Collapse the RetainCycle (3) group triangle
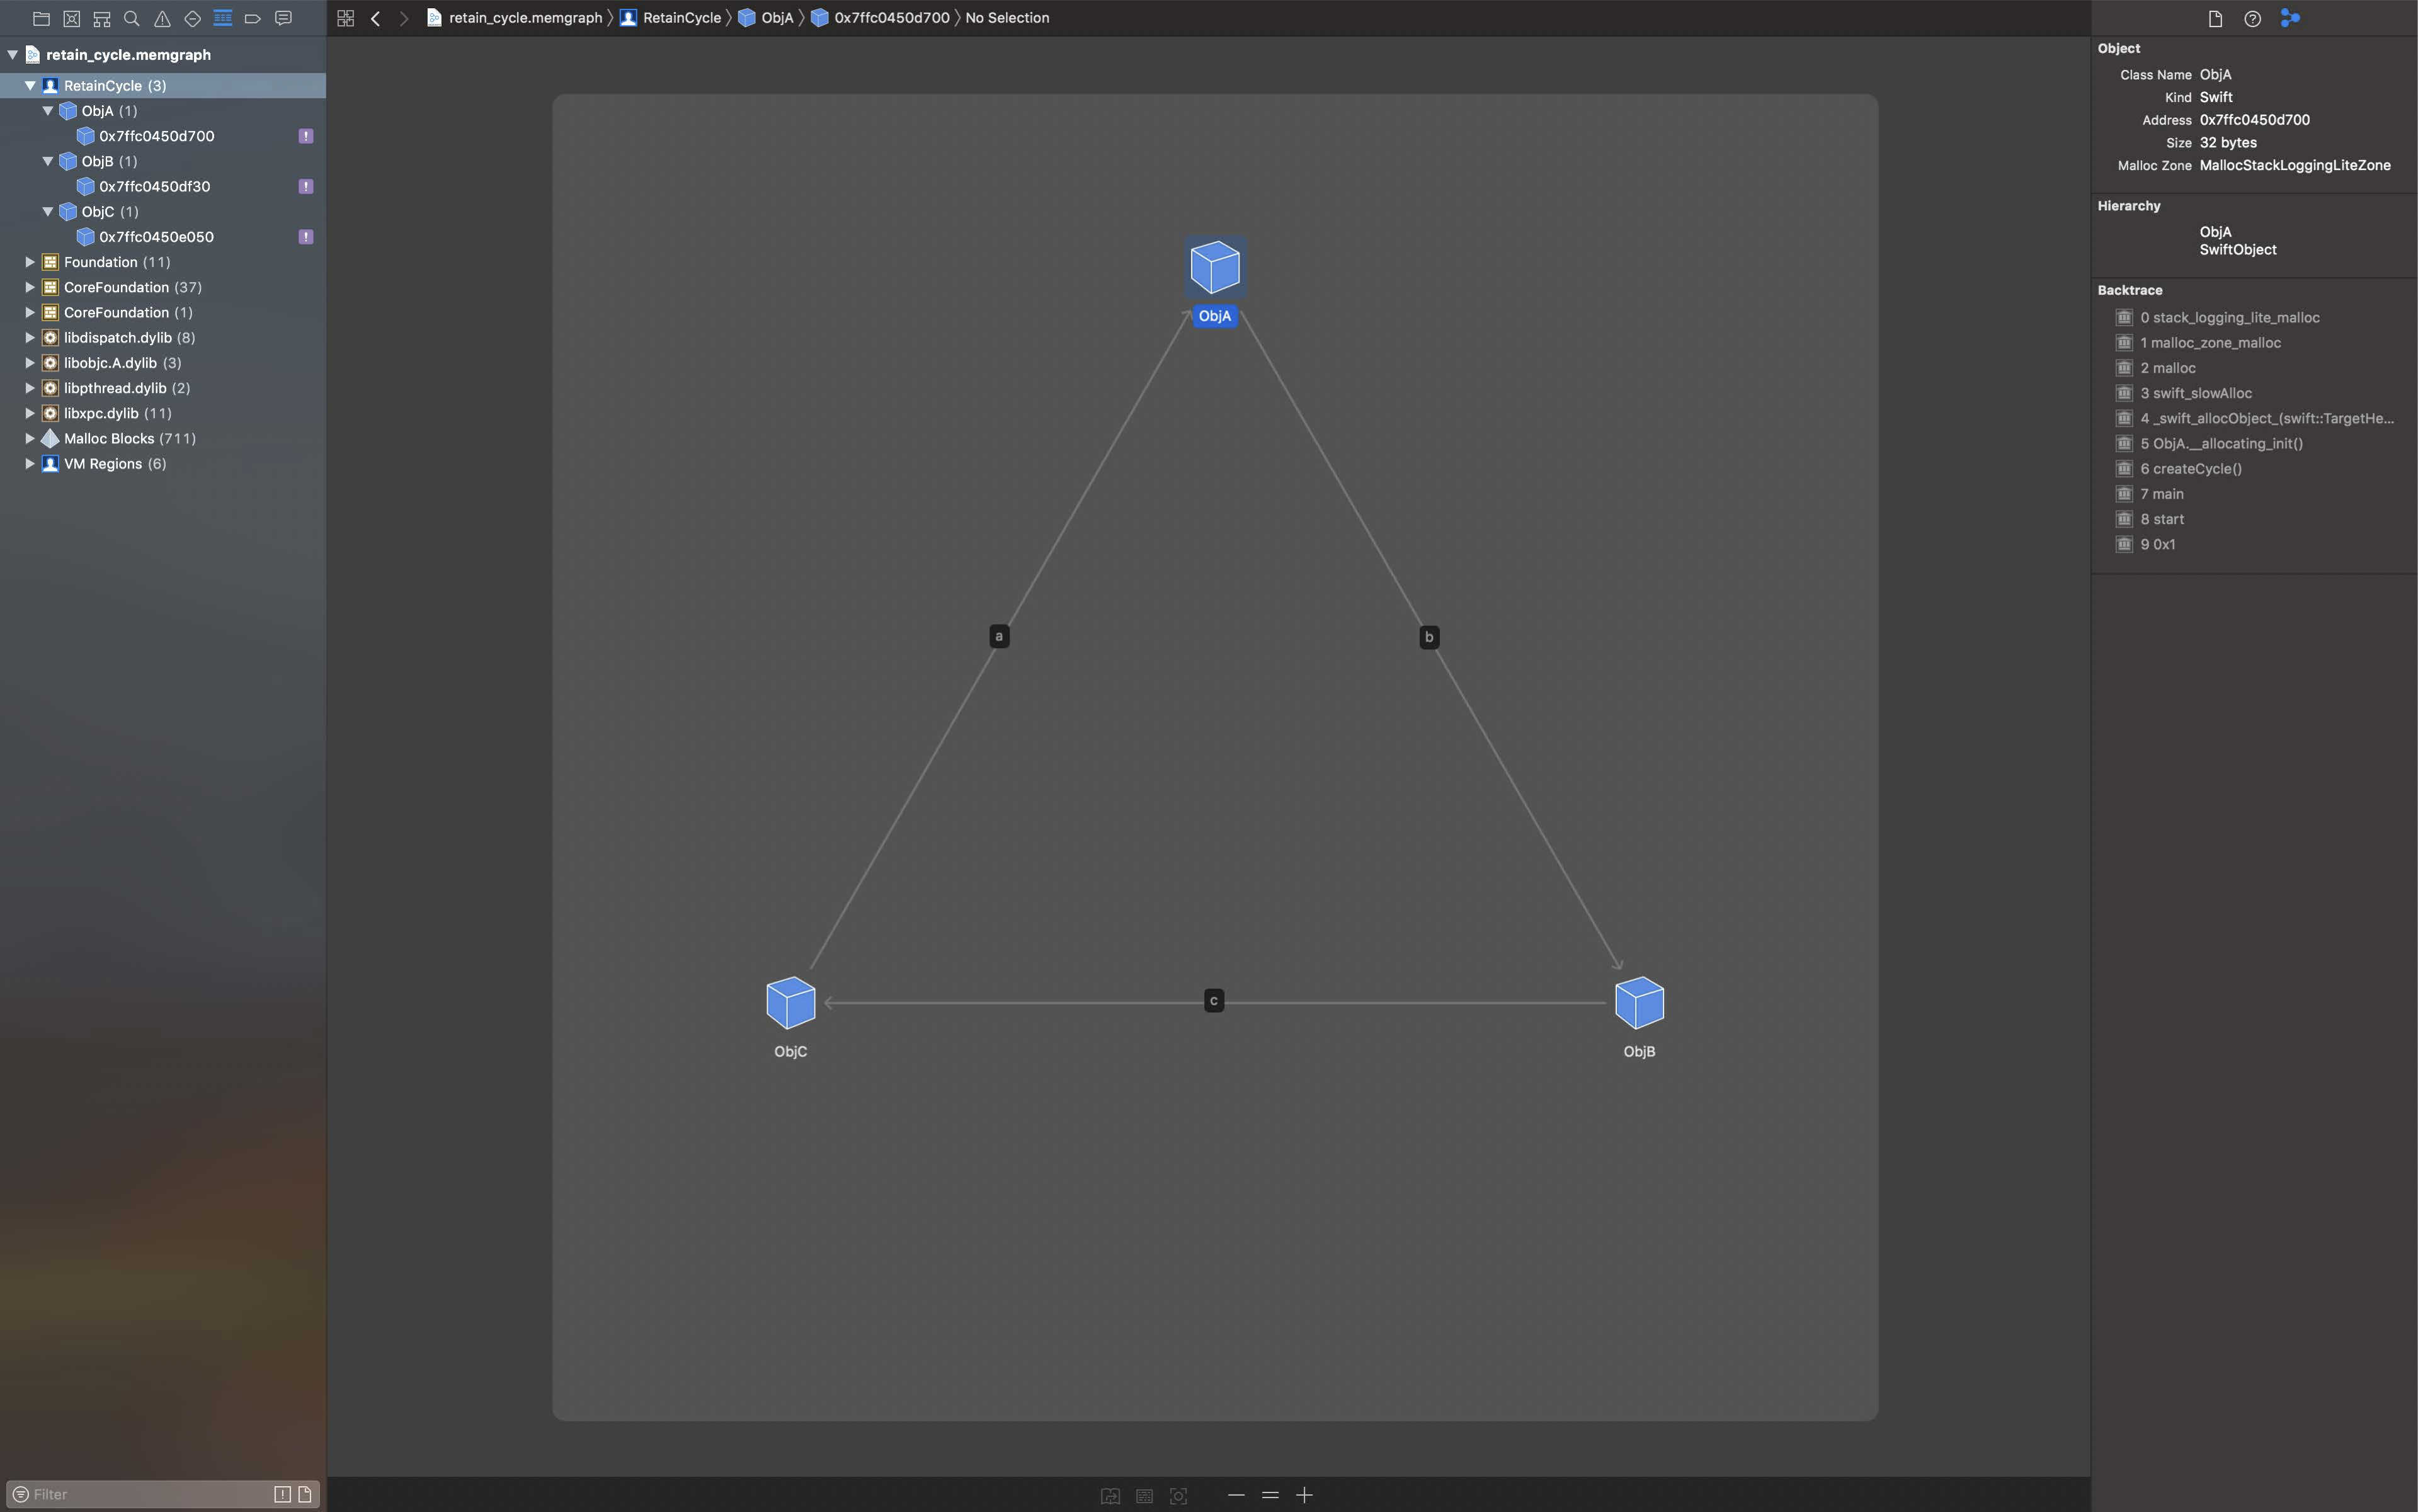The width and height of the screenshot is (2418, 1512). (30, 85)
